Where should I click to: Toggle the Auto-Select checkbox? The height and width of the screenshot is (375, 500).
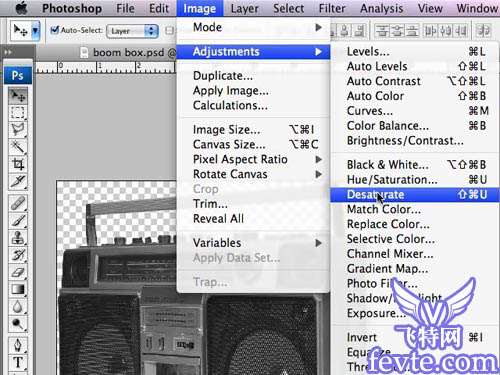point(54,30)
